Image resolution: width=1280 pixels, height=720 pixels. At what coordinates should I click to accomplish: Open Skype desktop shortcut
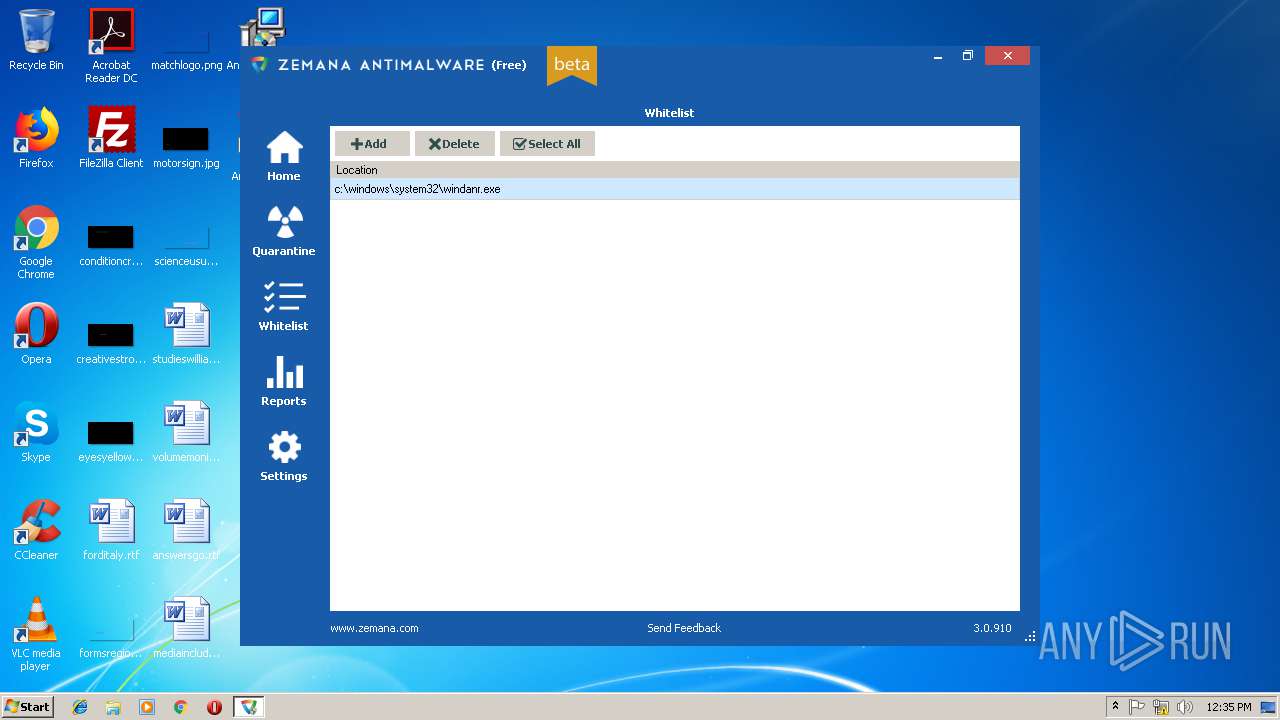coord(36,432)
